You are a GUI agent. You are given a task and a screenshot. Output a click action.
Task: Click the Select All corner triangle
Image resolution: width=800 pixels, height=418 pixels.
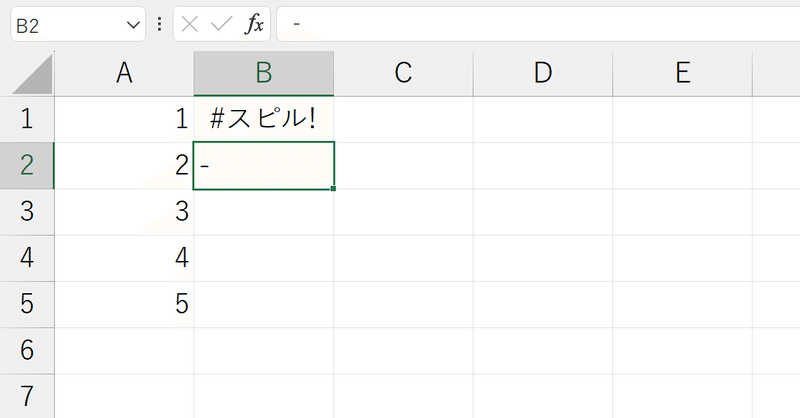pos(33,74)
